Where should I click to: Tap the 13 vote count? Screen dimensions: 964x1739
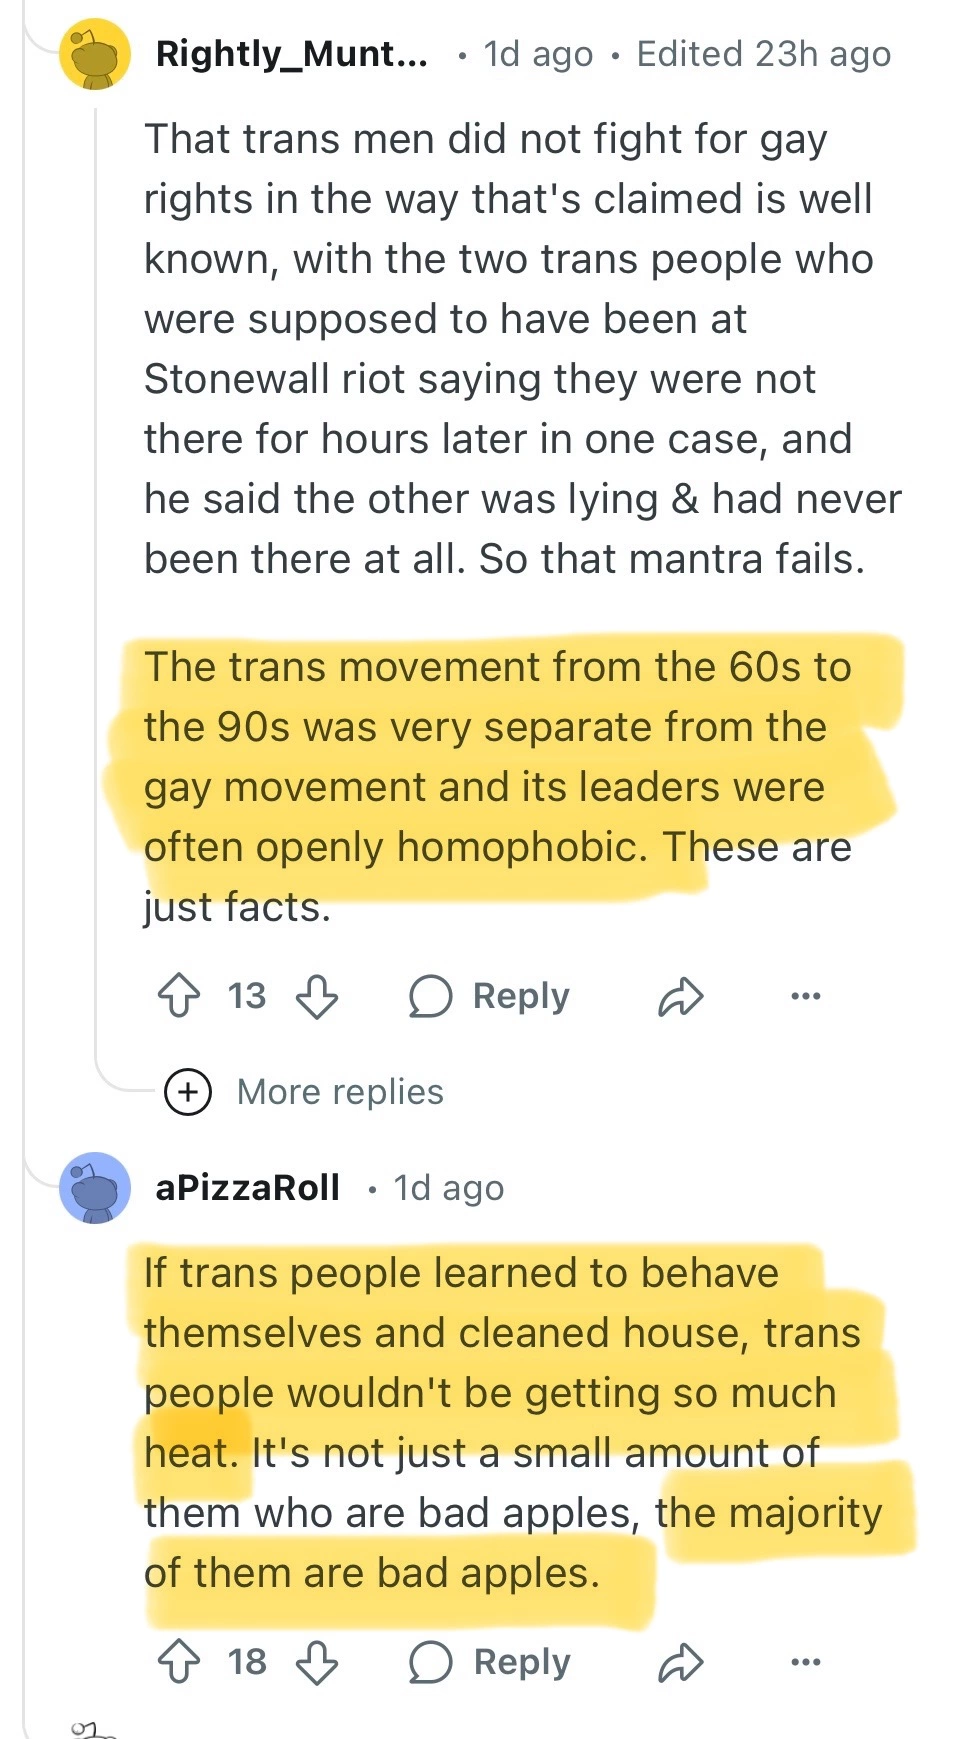pos(247,996)
